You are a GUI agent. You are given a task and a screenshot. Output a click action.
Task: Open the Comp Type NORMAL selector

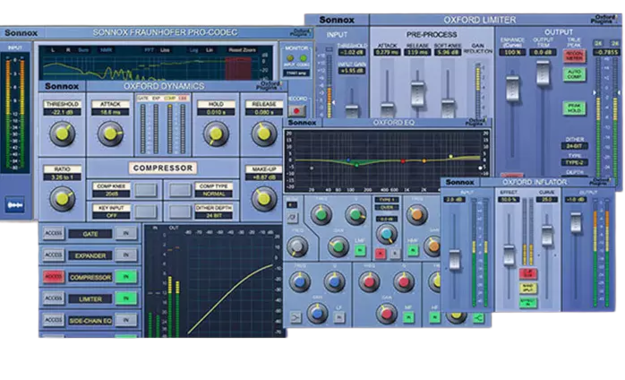[214, 194]
